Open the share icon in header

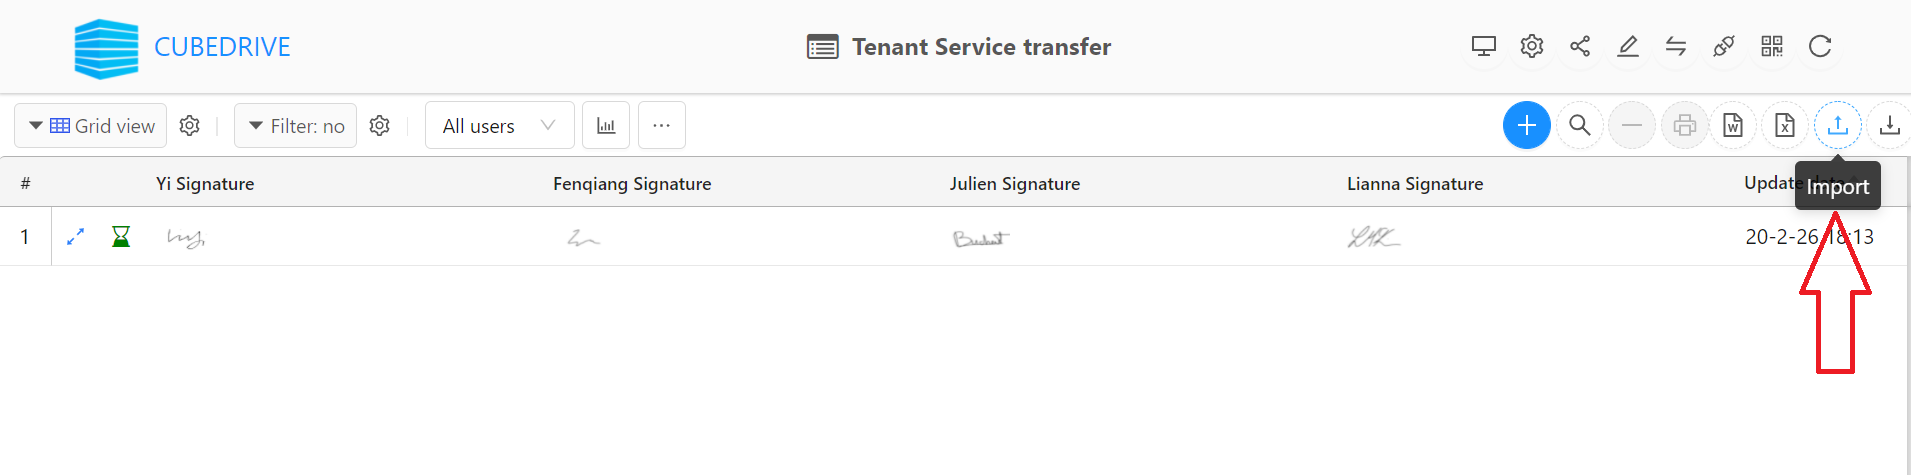[x=1580, y=46]
